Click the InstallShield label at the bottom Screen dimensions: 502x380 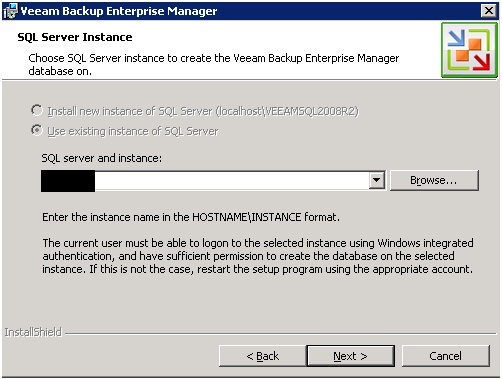(x=33, y=332)
